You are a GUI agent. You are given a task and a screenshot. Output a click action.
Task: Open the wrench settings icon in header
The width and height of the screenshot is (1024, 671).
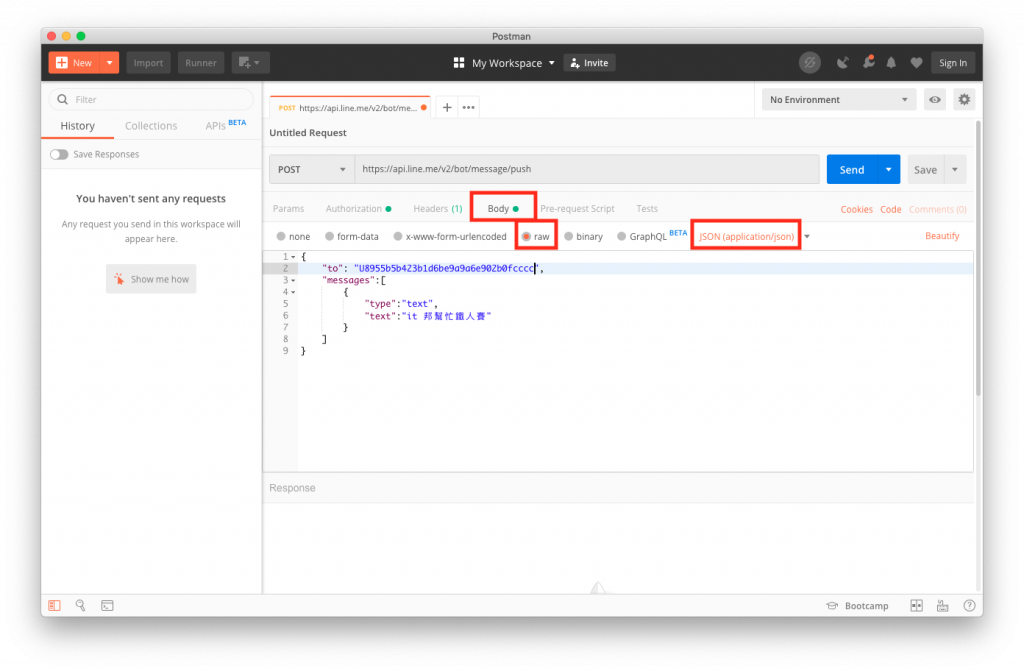pyautogui.click(x=868, y=62)
